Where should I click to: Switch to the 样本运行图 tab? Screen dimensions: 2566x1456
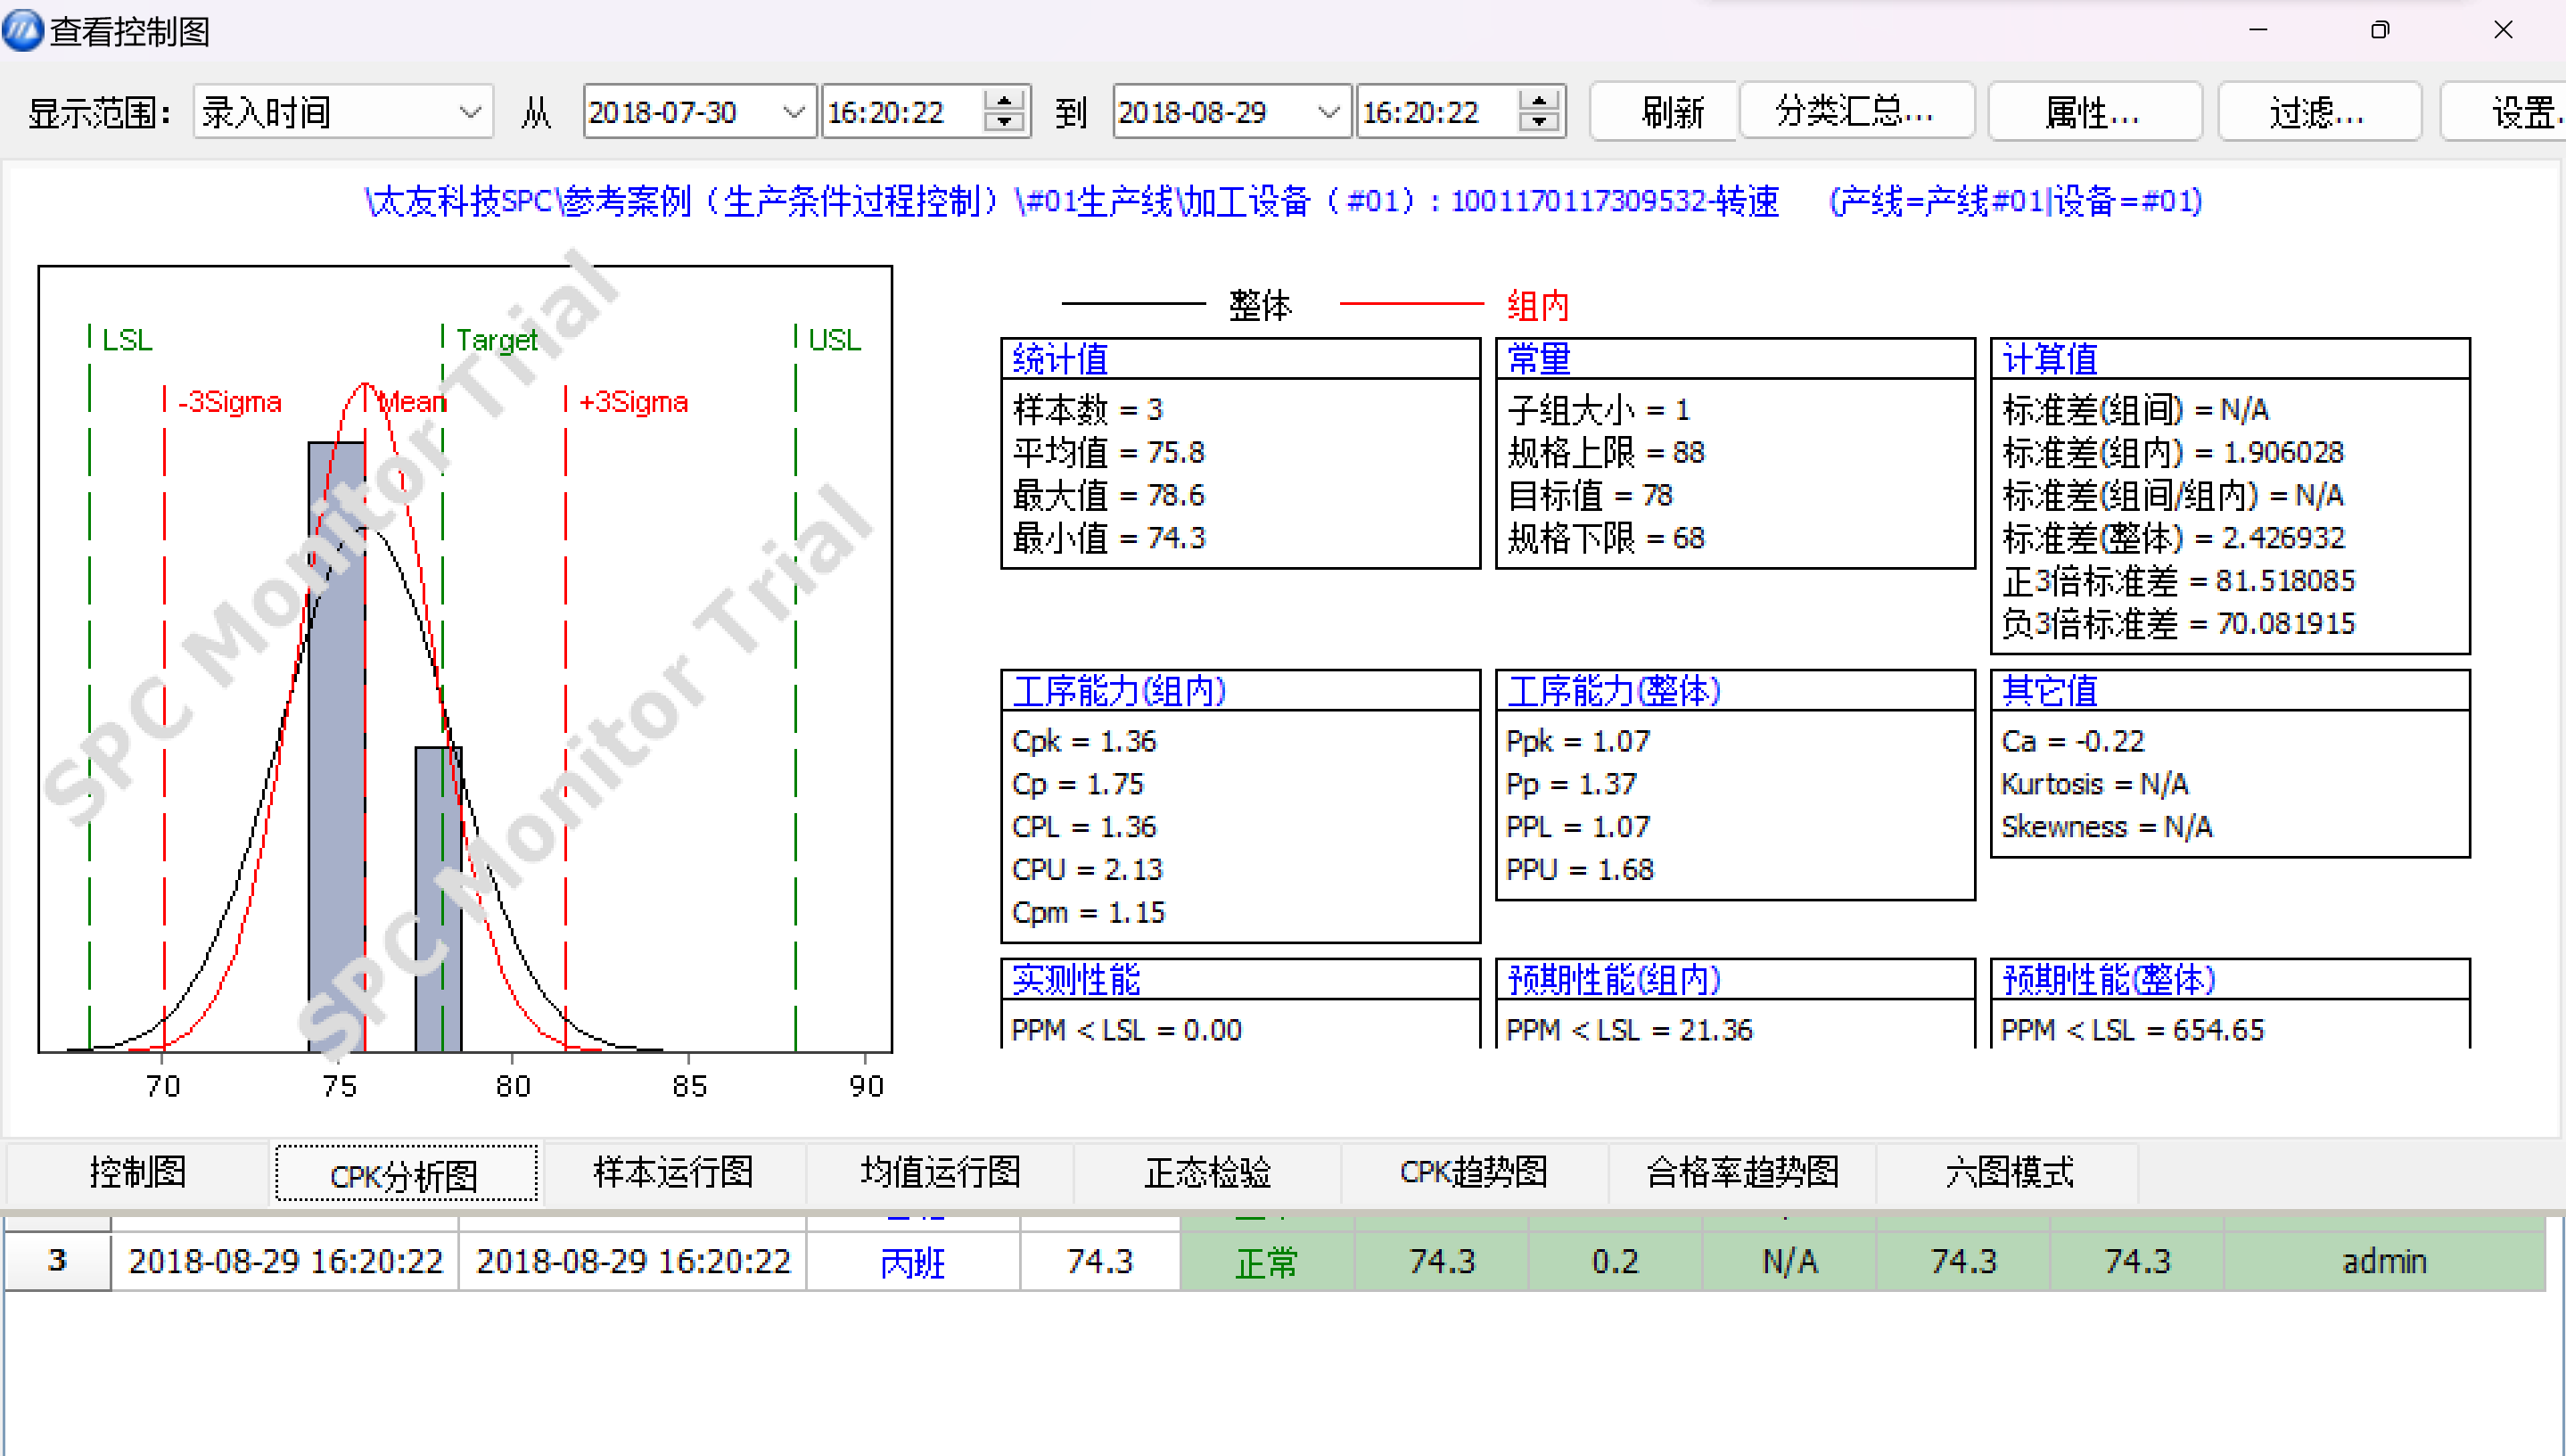pos(673,1172)
